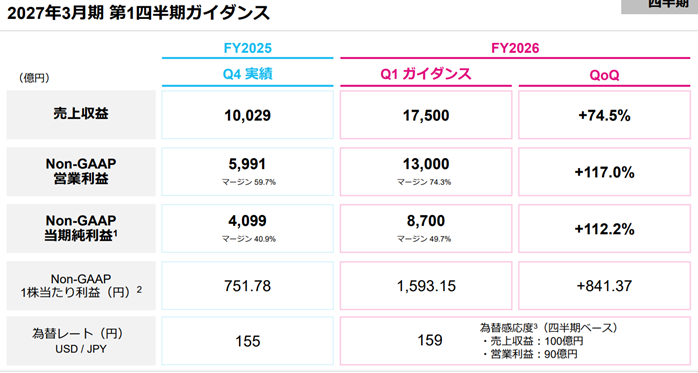Click the Q4 実績 subheader
The width and height of the screenshot is (698, 373).
pyautogui.click(x=248, y=74)
